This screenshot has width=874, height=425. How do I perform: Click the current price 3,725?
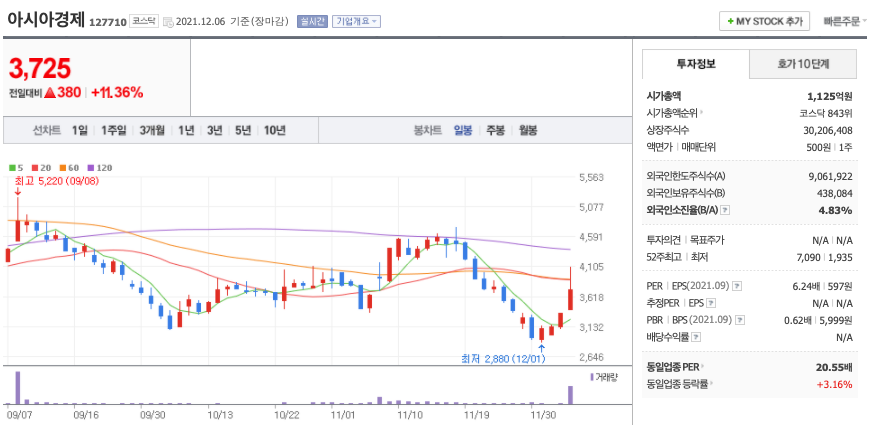tap(40, 69)
